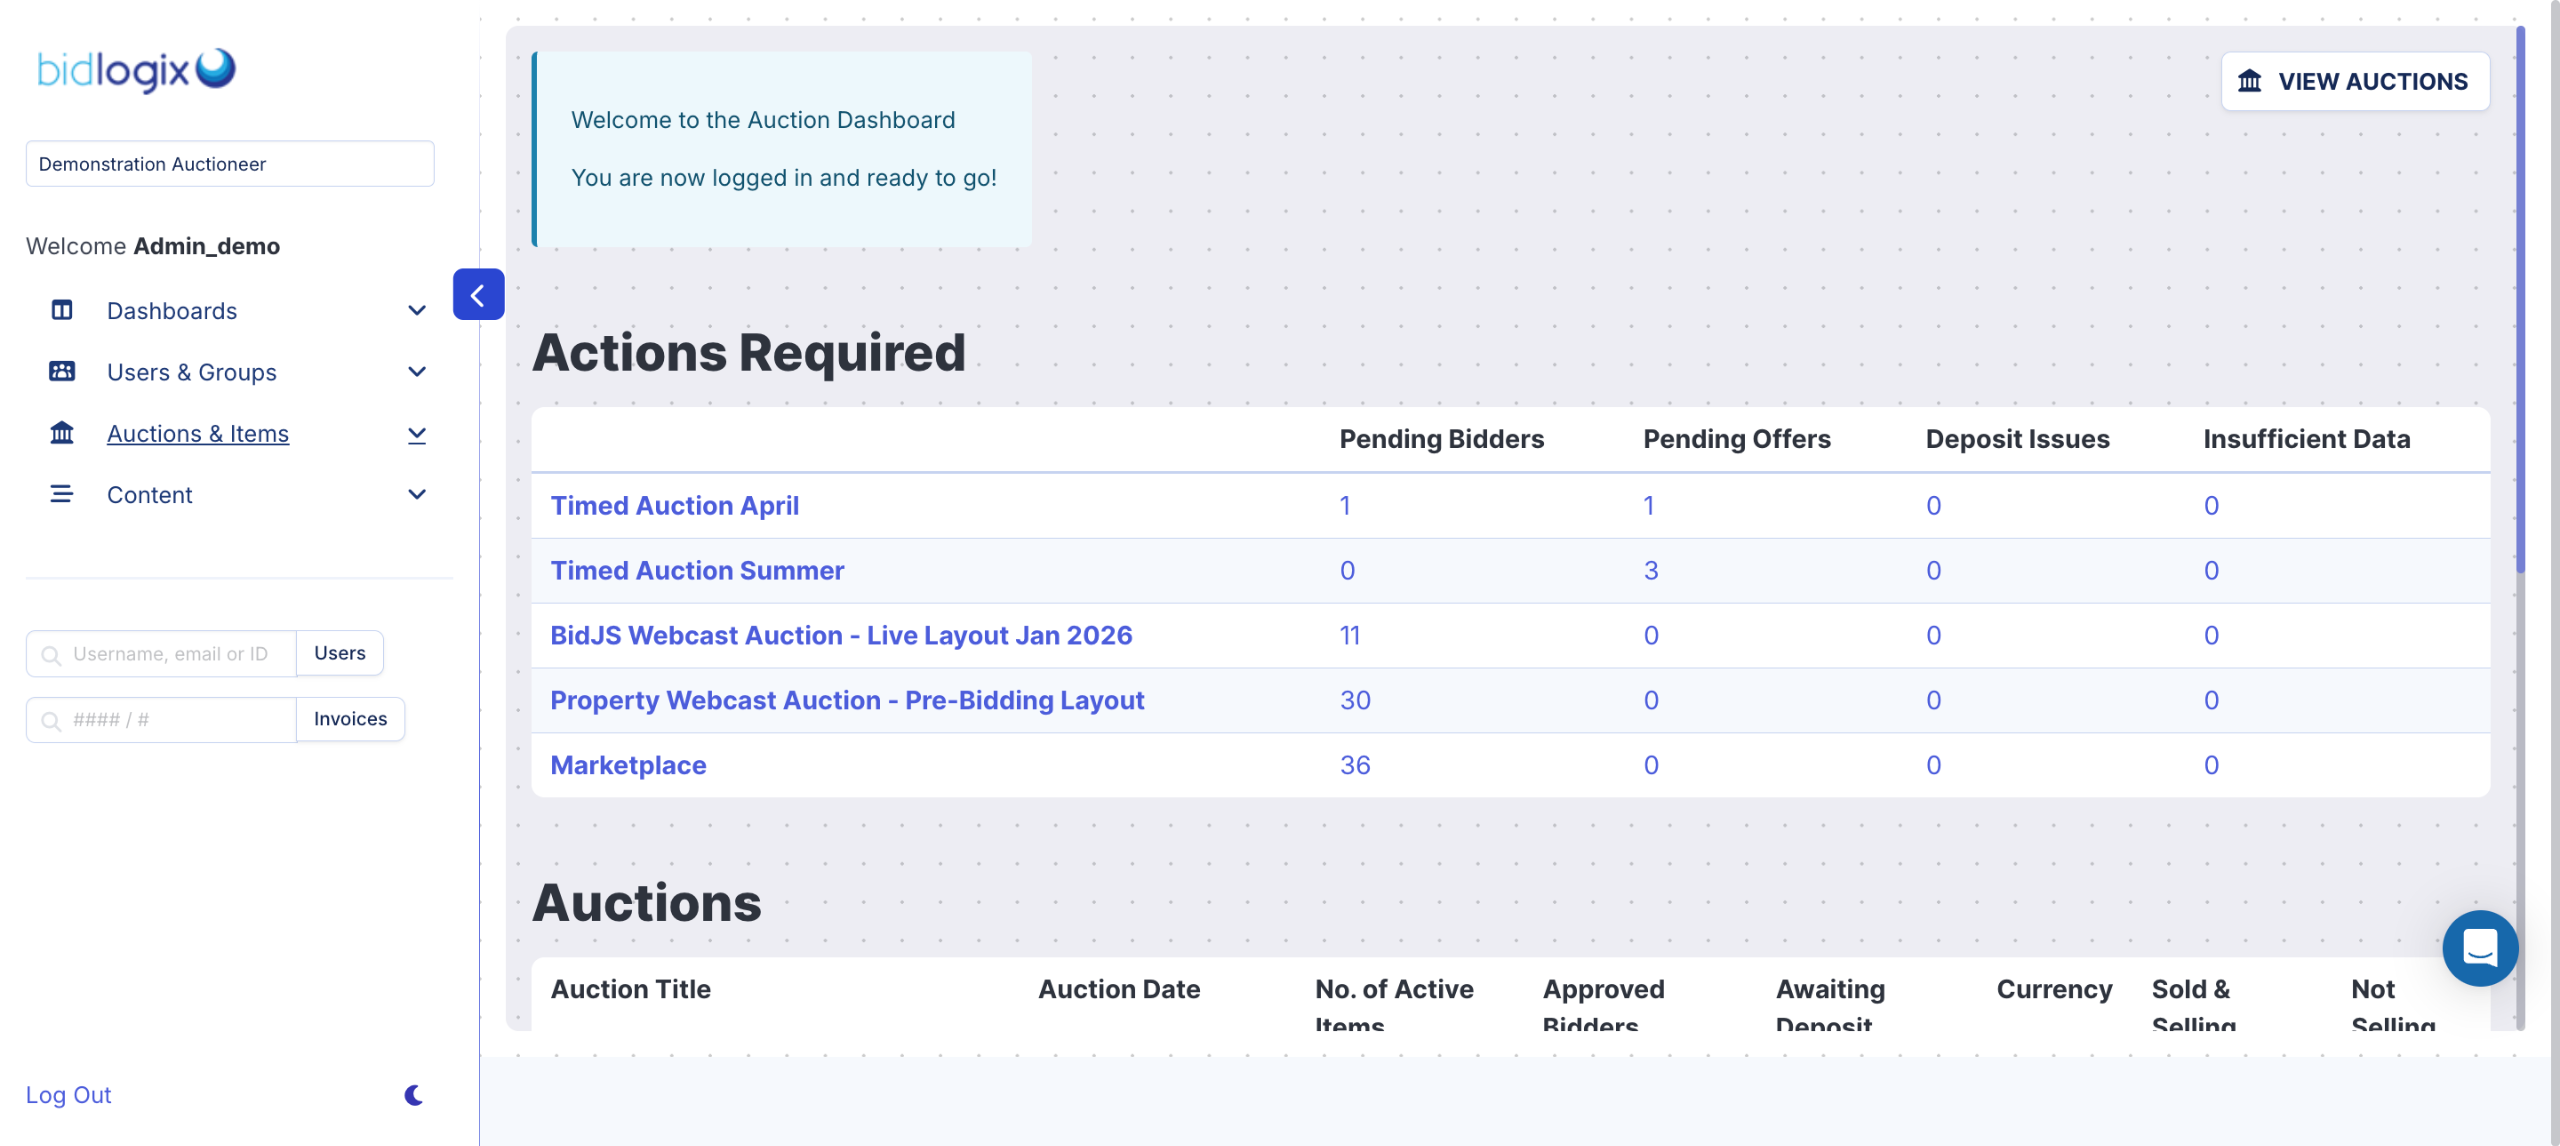Viewport: 2560px width, 1146px height.
Task: Open Timed Auction April
Action: pos(674,506)
